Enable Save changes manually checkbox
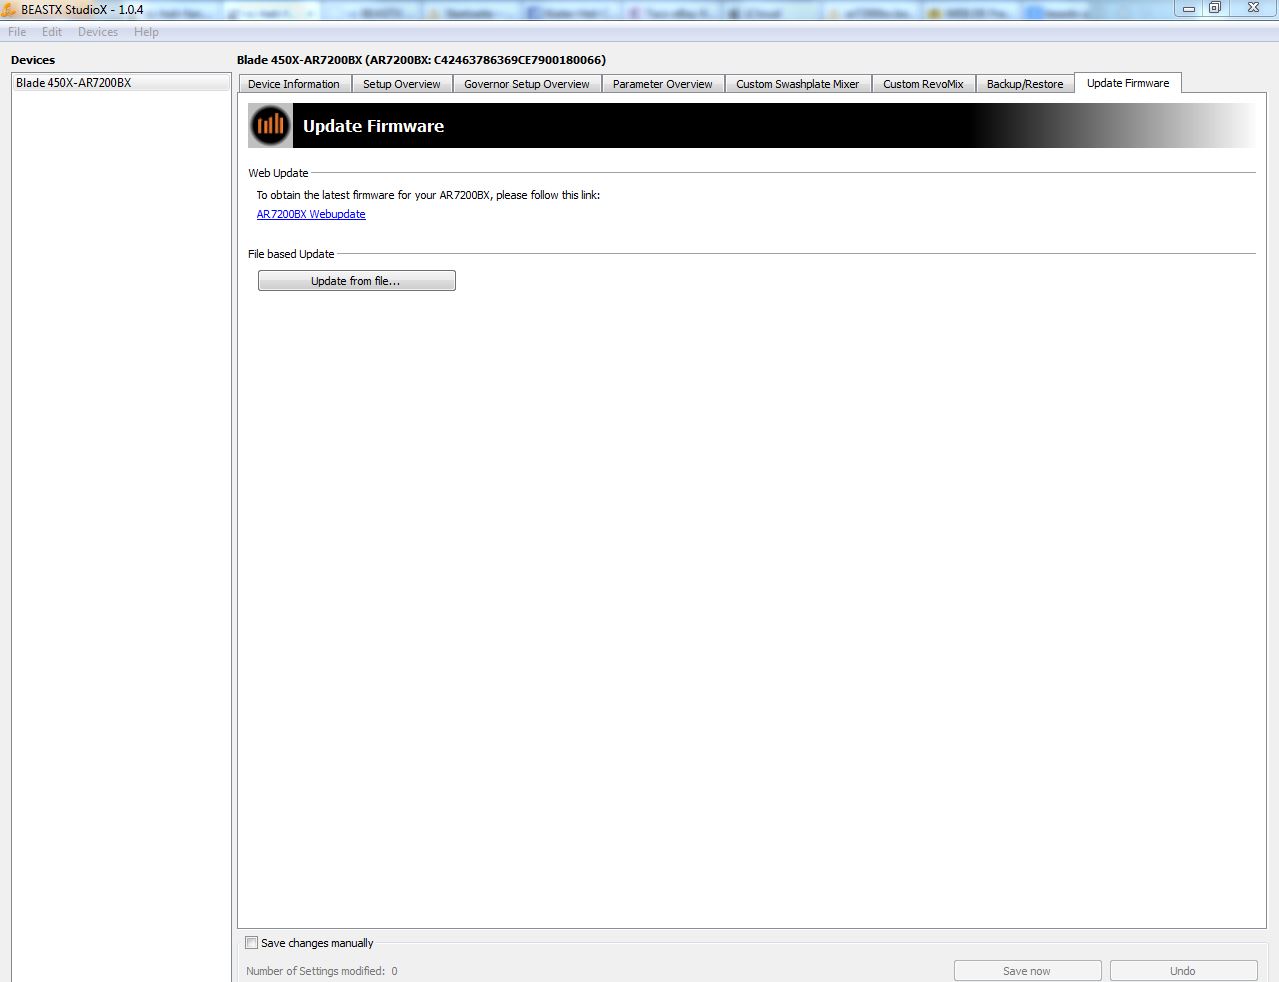The width and height of the screenshot is (1279, 982). (x=252, y=942)
